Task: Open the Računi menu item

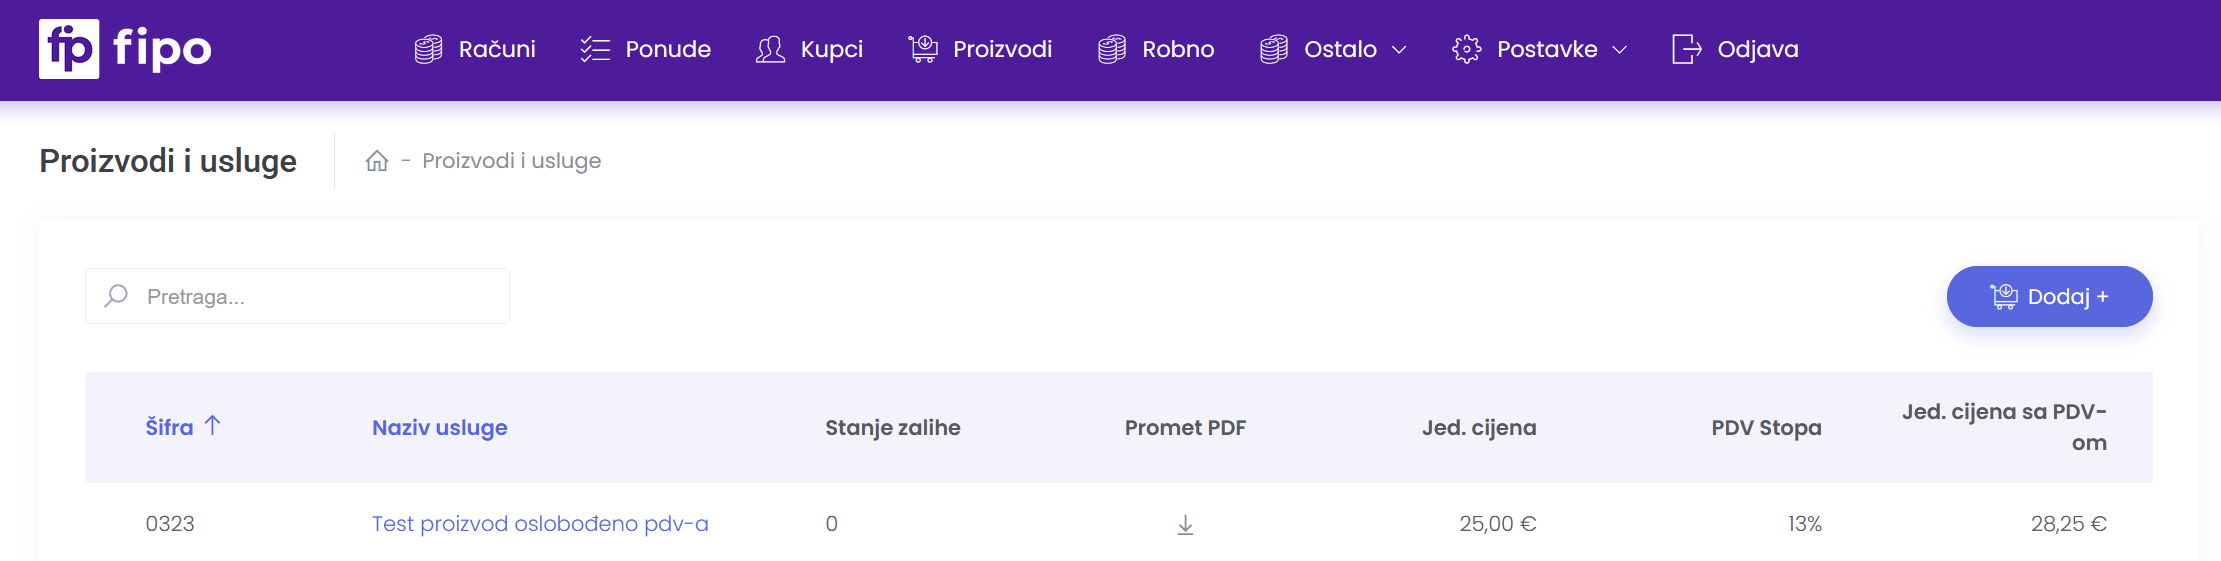Action: coord(497,49)
